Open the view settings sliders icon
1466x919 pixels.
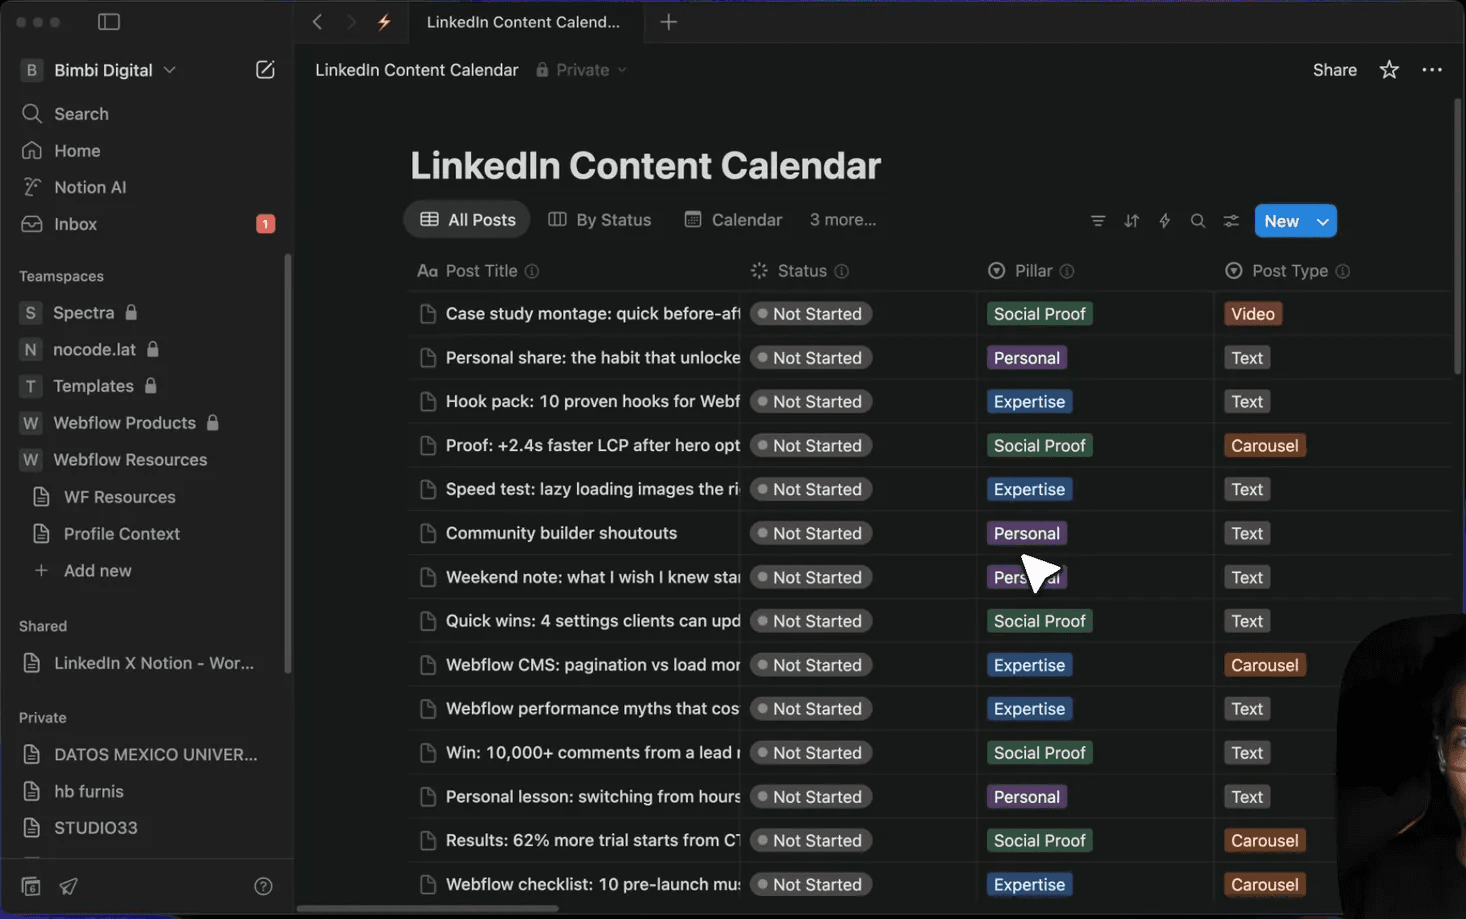[x=1231, y=221]
